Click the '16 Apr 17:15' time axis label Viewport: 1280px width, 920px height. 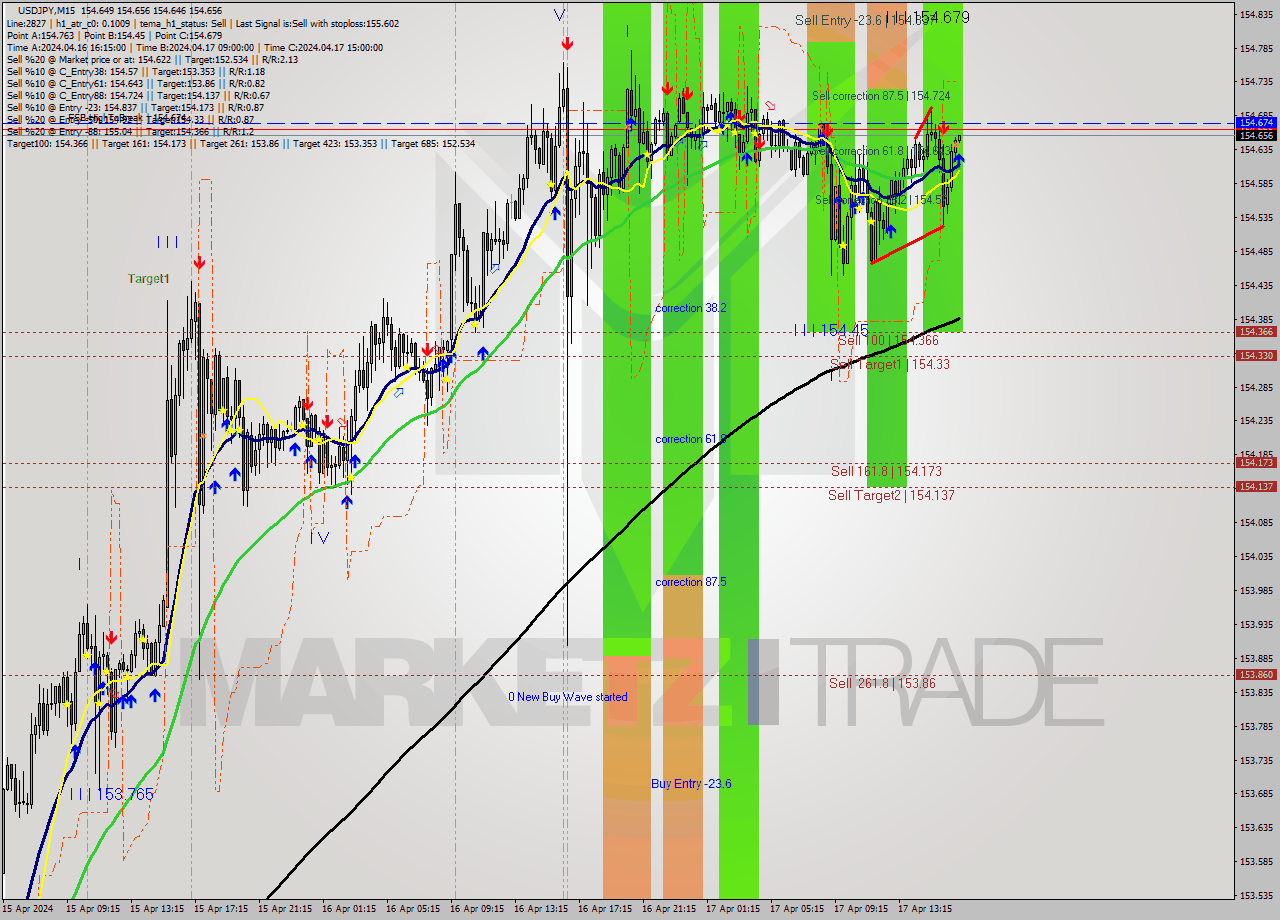[x=605, y=909]
